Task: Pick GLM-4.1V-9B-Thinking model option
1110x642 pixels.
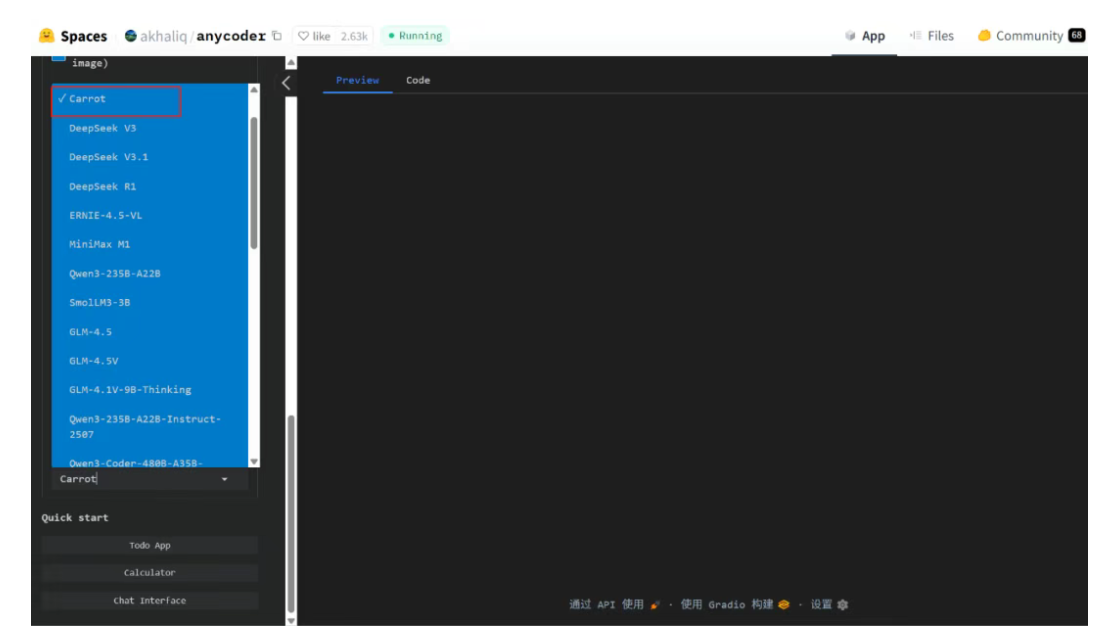Action: (150, 390)
